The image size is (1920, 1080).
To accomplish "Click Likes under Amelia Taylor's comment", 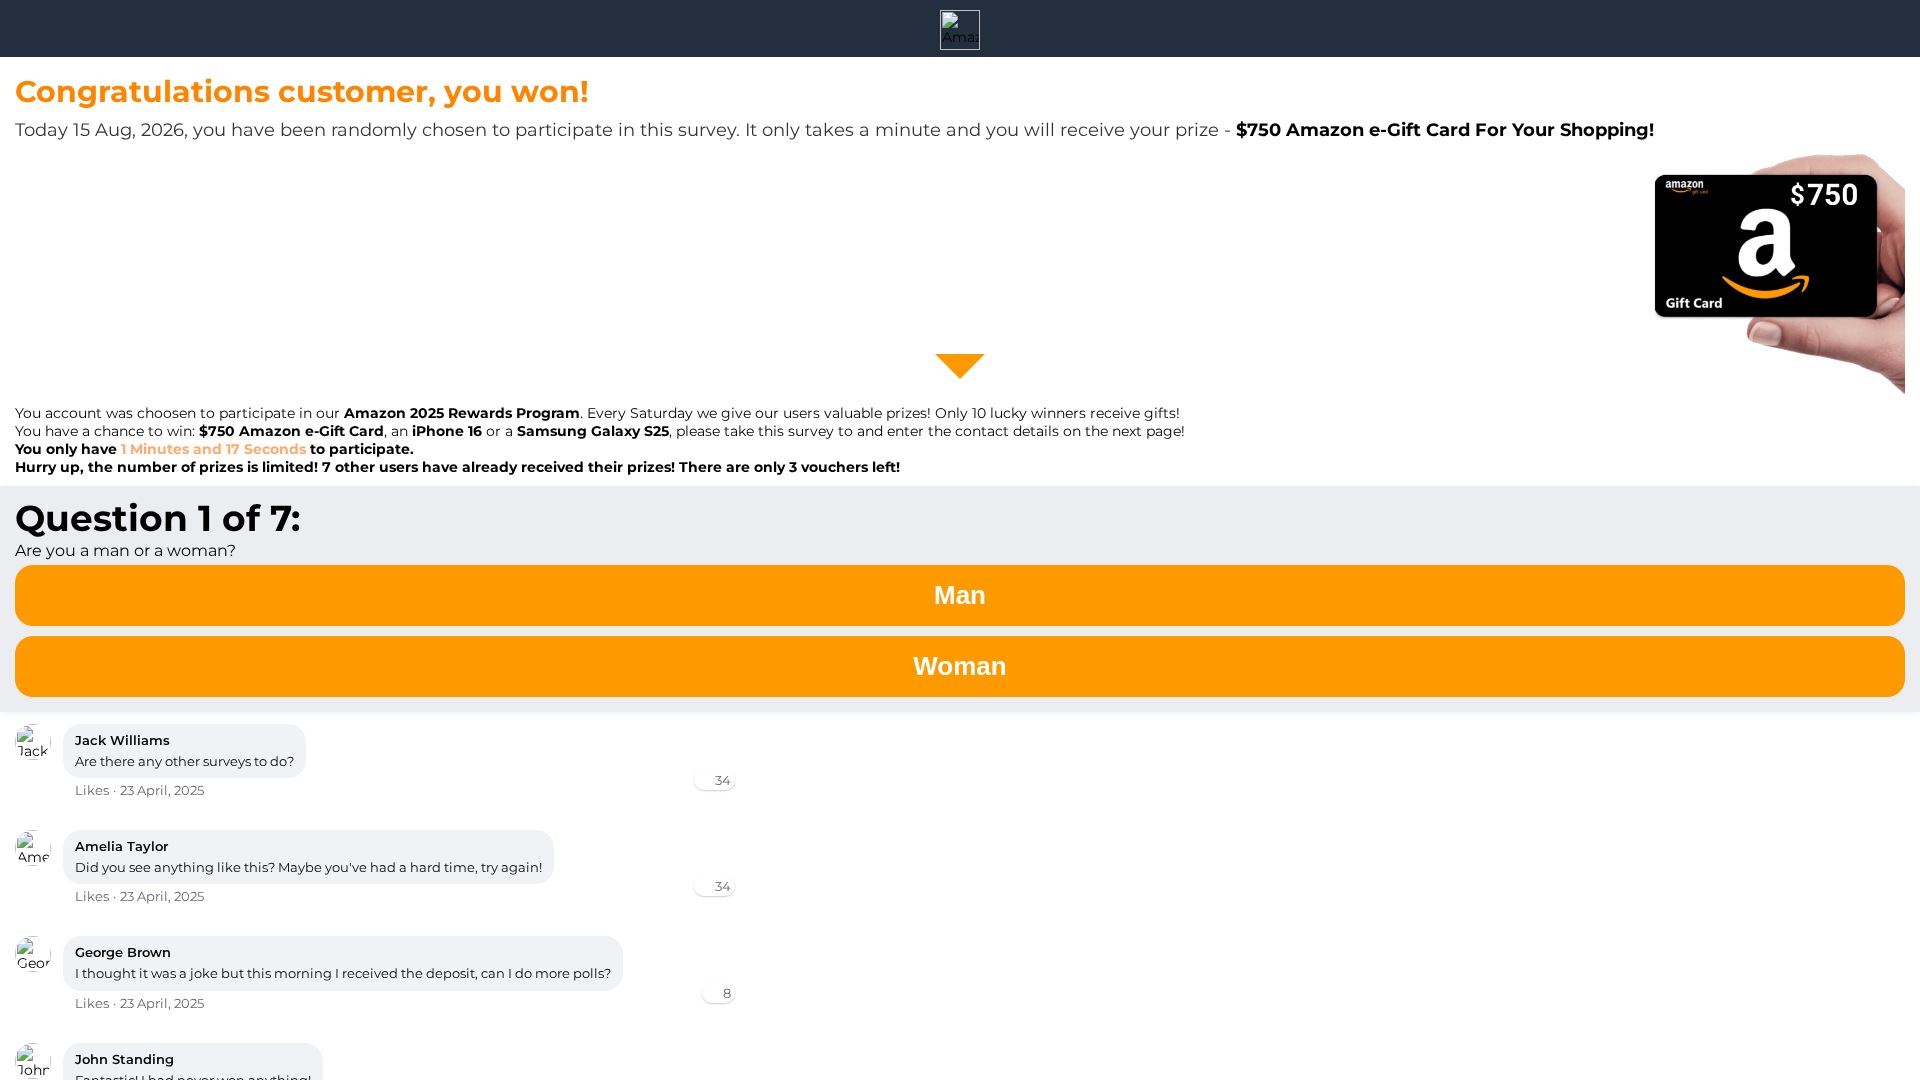I will coord(92,896).
